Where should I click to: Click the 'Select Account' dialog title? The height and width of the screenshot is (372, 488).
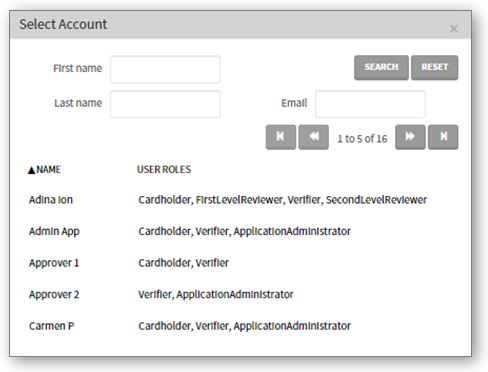(x=63, y=24)
